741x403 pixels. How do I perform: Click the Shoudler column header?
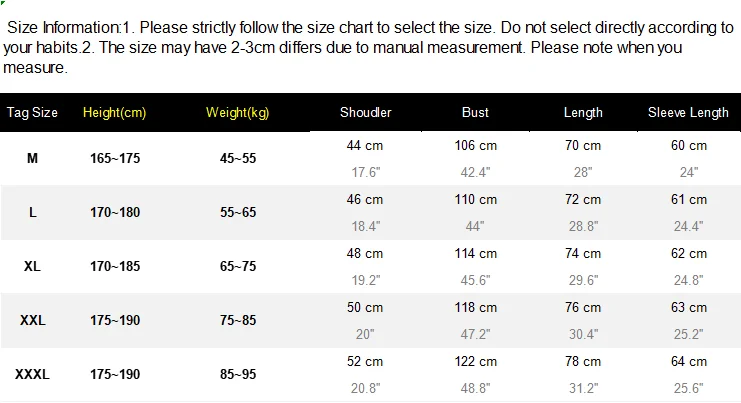click(366, 112)
